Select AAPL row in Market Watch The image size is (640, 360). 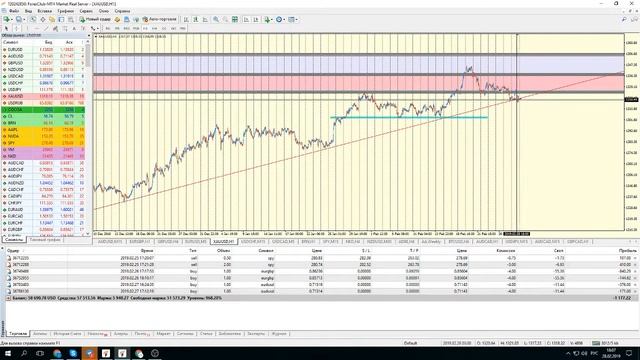(43, 129)
